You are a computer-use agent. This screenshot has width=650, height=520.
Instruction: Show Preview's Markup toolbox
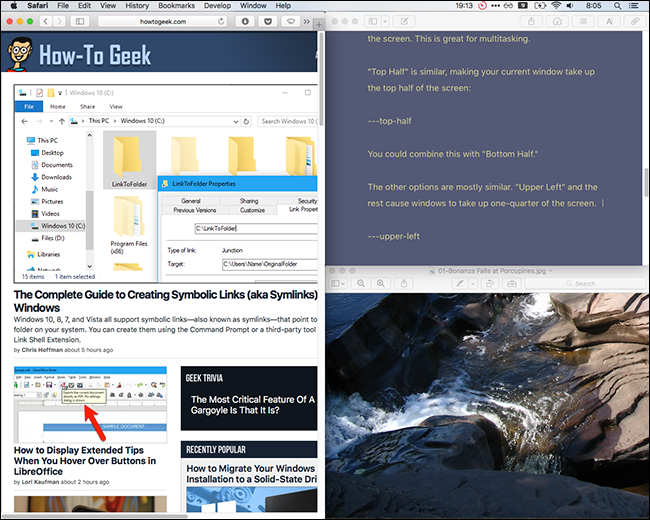click(512, 283)
